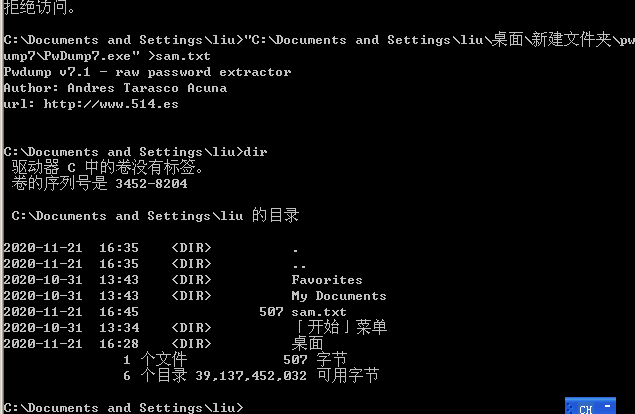Click the single-dot directory entry
The image size is (635, 414).
point(295,248)
